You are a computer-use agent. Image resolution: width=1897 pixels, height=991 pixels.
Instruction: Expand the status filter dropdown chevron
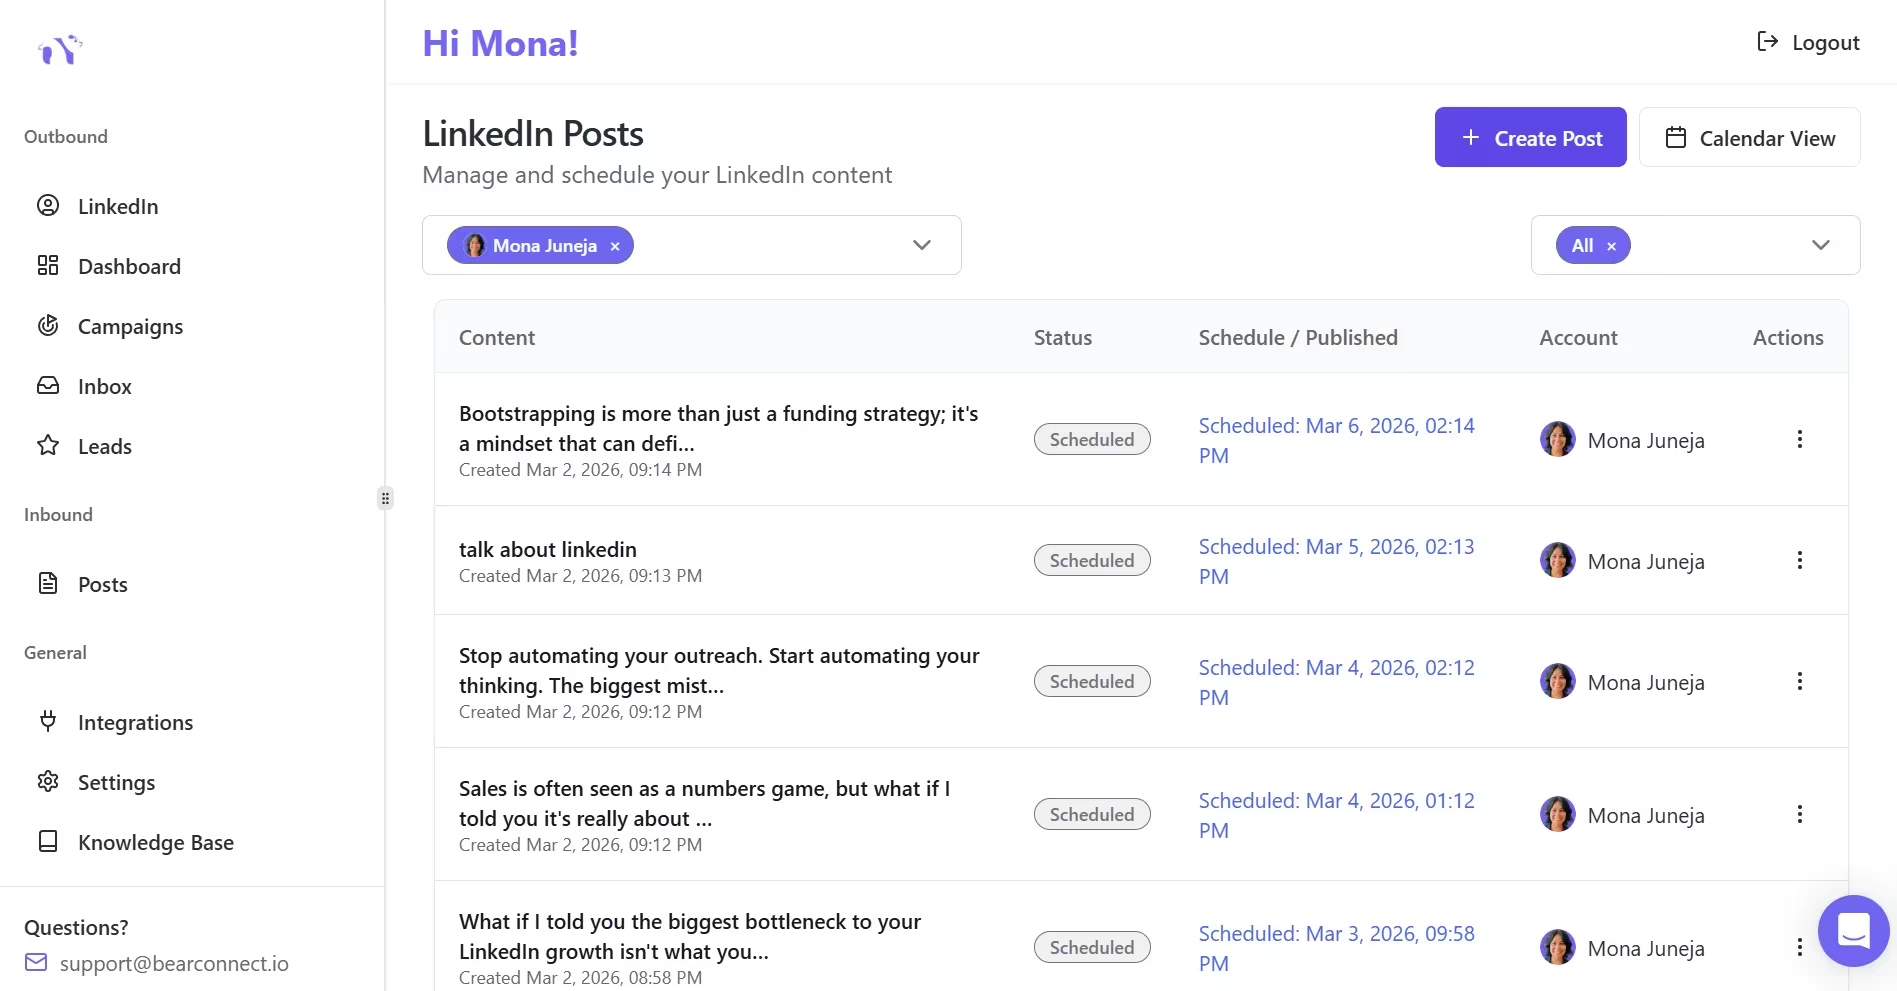(x=1820, y=245)
